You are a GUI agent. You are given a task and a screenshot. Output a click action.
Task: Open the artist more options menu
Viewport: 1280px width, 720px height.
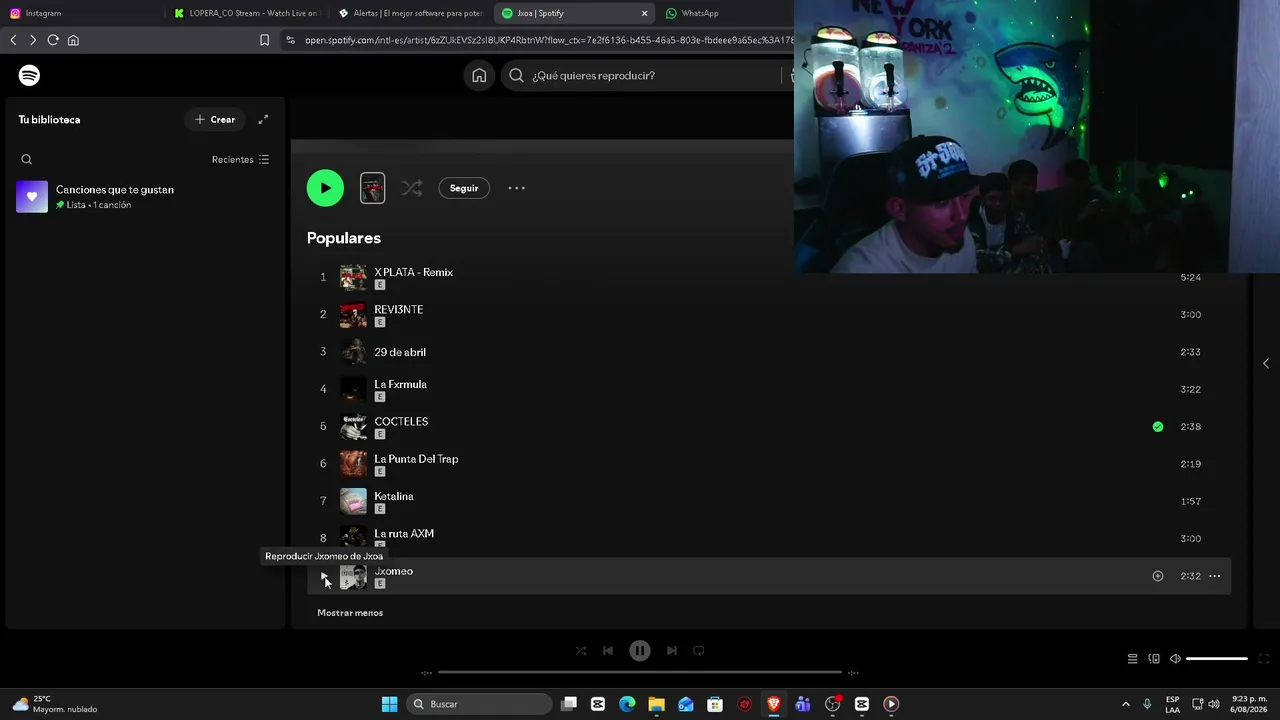tap(516, 188)
